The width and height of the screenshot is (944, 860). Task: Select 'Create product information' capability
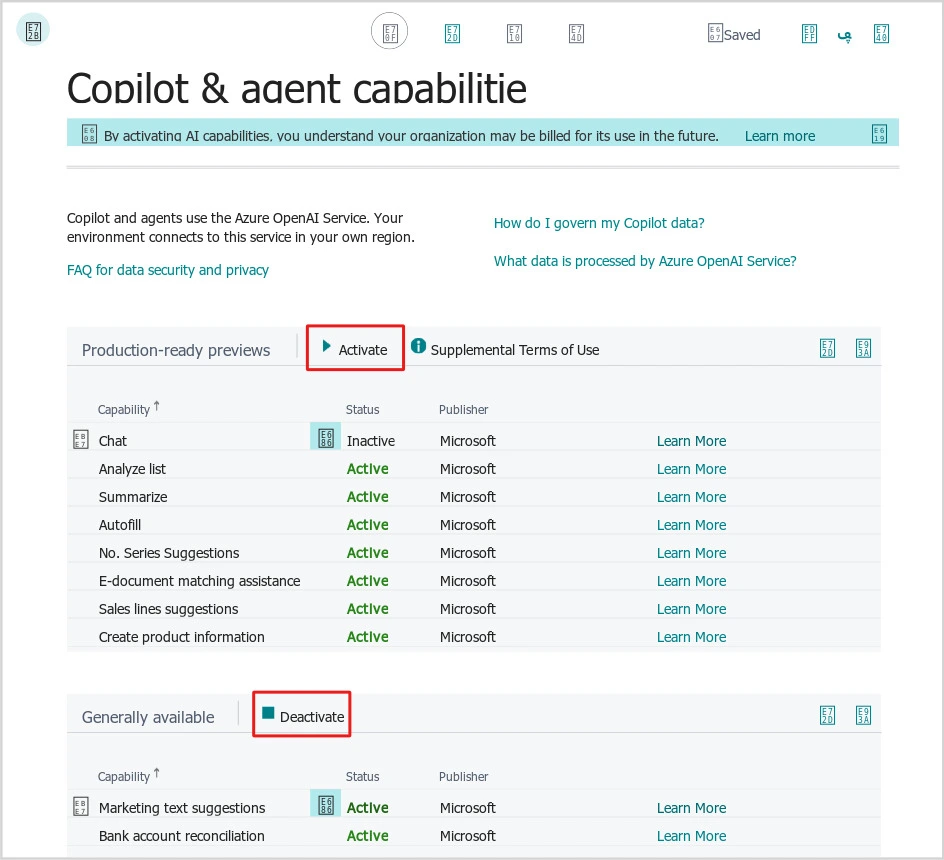pyautogui.click(x=181, y=637)
